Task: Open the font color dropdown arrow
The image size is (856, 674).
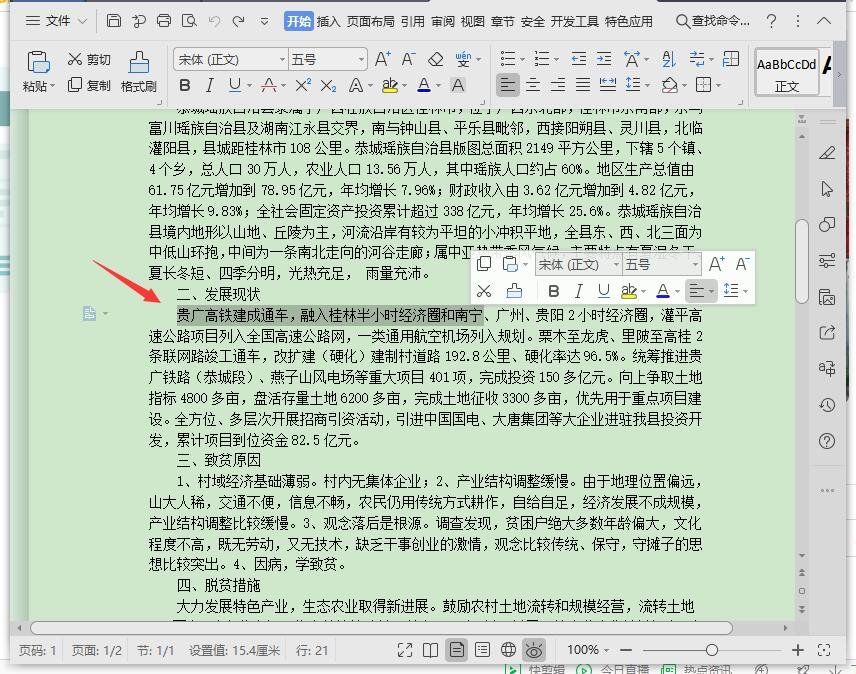Action: (x=440, y=88)
